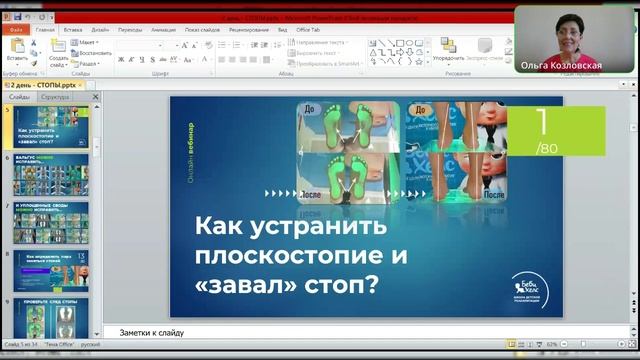Click the Format Painter brush icon
The height and width of the screenshot is (360, 640).
pos(34,63)
